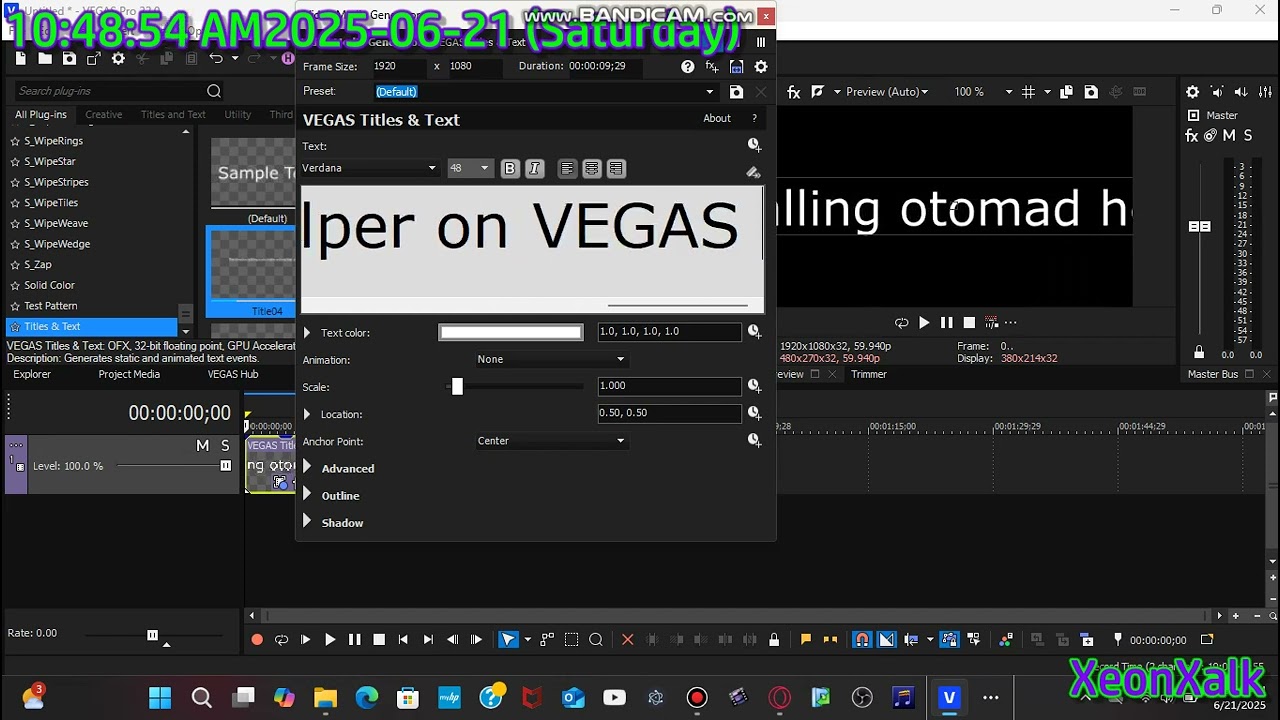Toggle bold formatting in Titles & Text

click(510, 169)
